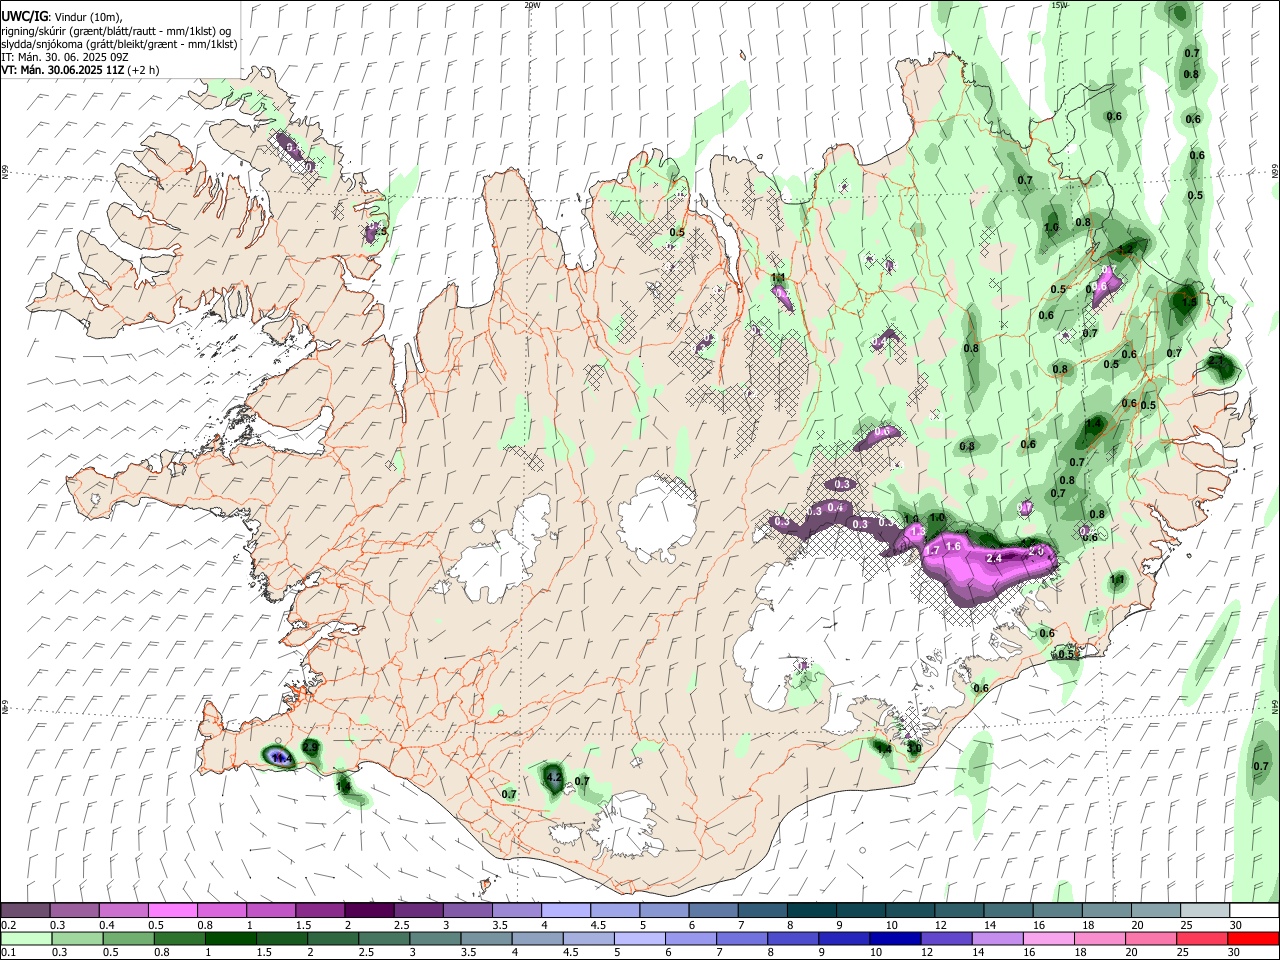This screenshot has height=960, width=1280.
Task: Click the pale lavender swatch labeled 4 in top legend row
Action: (566, 910)
